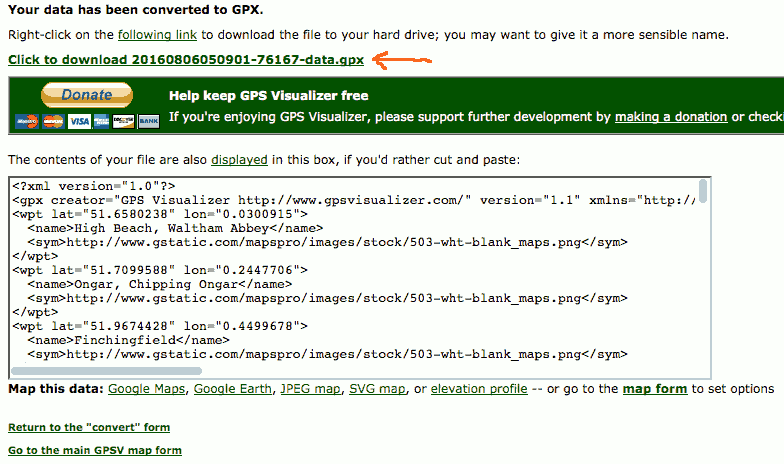This screenshot has height=464, width=784.
Task: Click the yellow Donate button
Action: (x=87, y=96)
